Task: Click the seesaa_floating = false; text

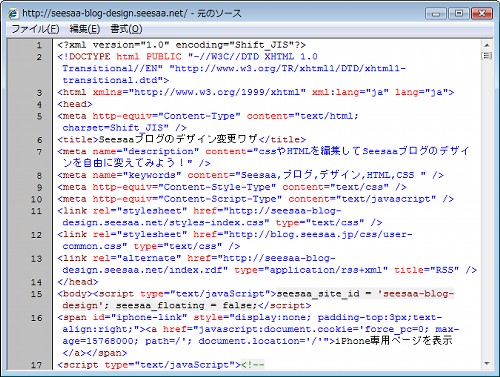Action: pos(187,306)
